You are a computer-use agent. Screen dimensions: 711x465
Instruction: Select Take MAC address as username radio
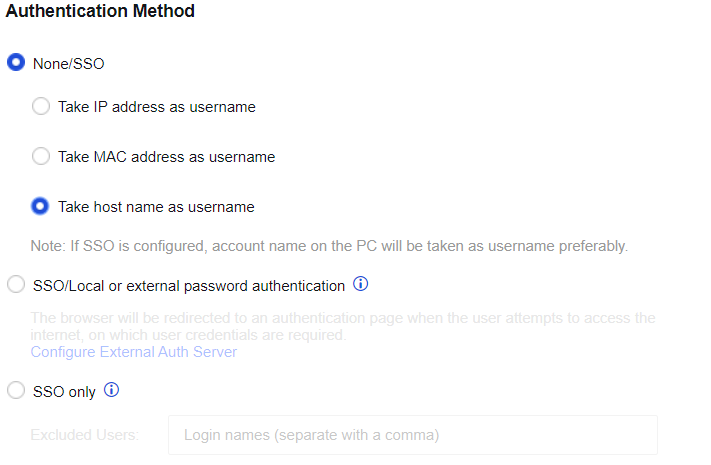pos(41,156)
